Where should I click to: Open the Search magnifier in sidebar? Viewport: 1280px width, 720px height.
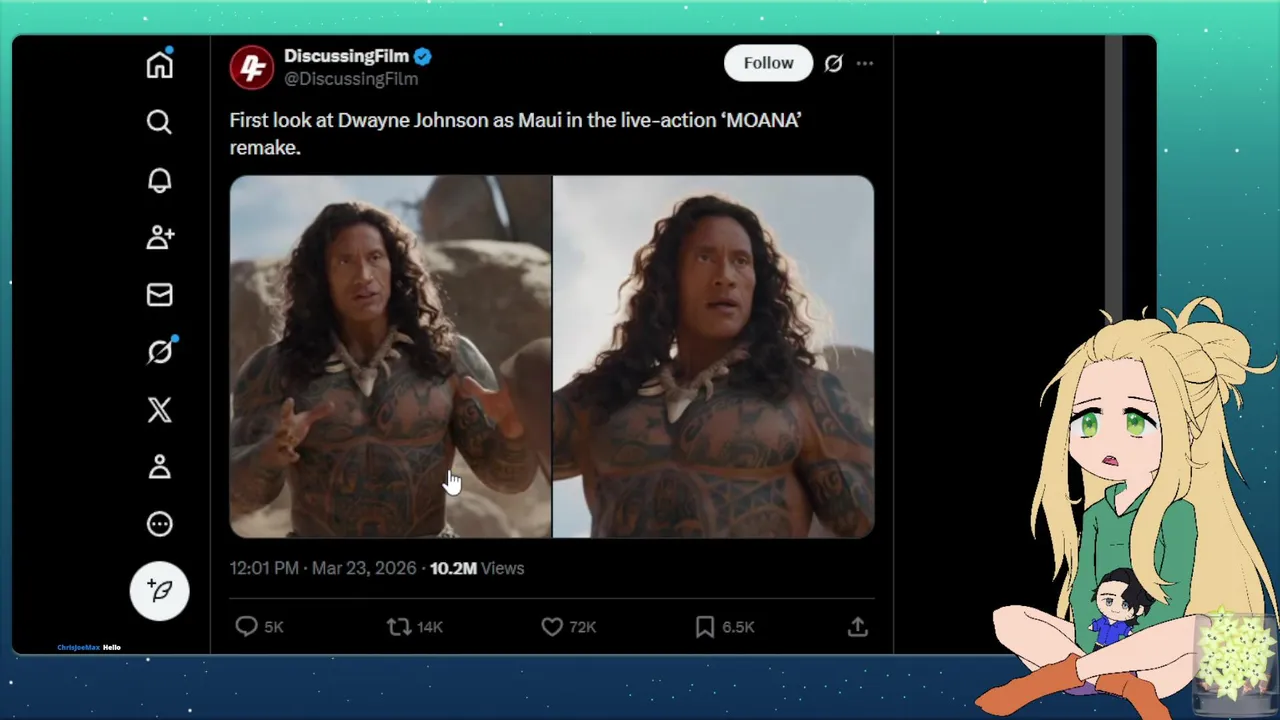click(159, 122)
